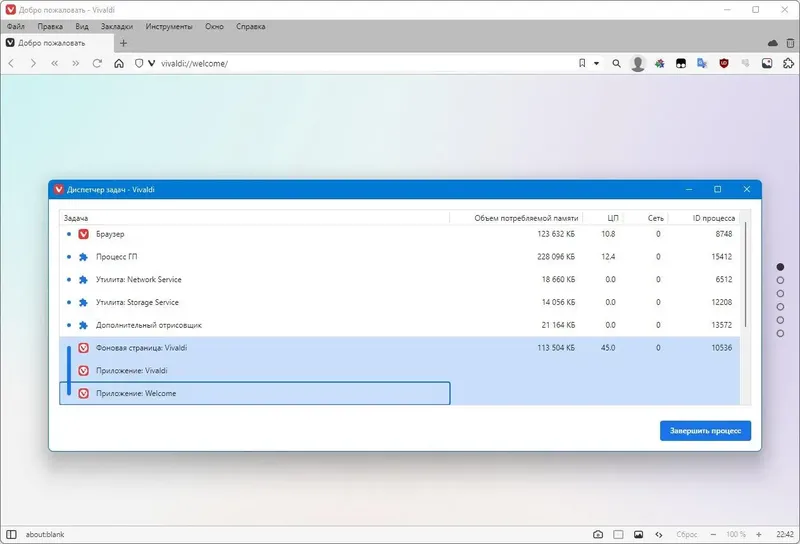Screen dimensions: 800x544
Task: Click the Завершить процесс button
Action: click(705, 431)
